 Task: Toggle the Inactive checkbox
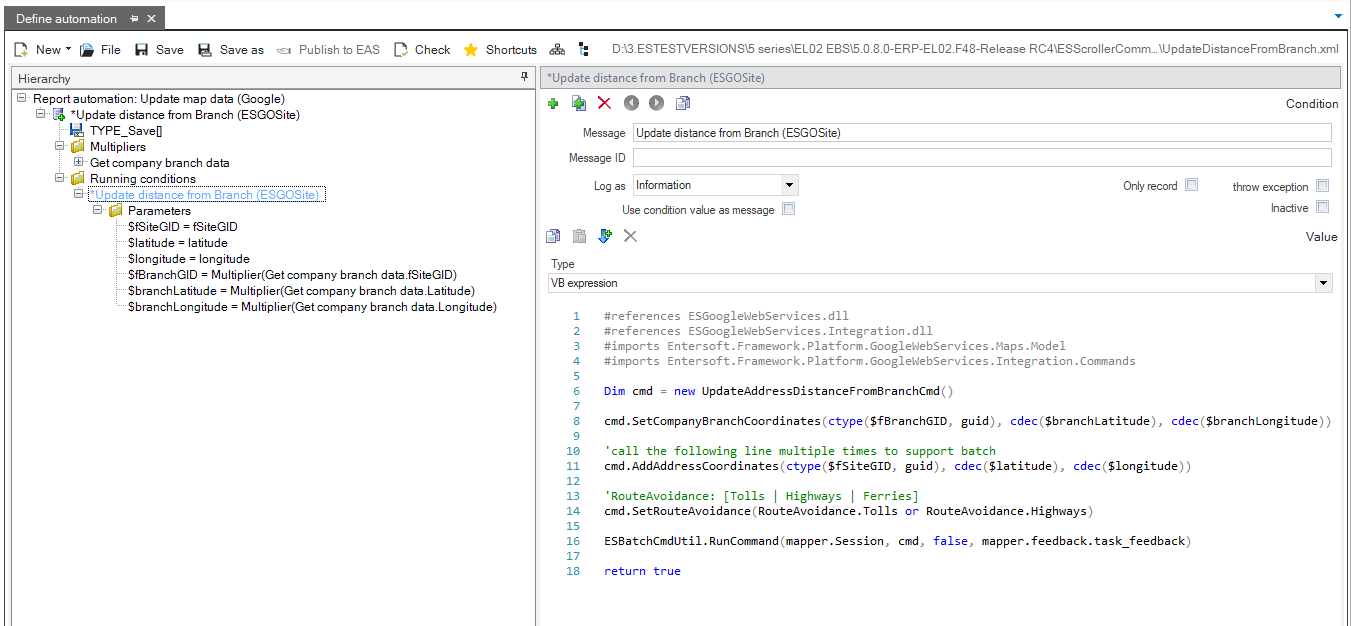(x=1322, y=207)
